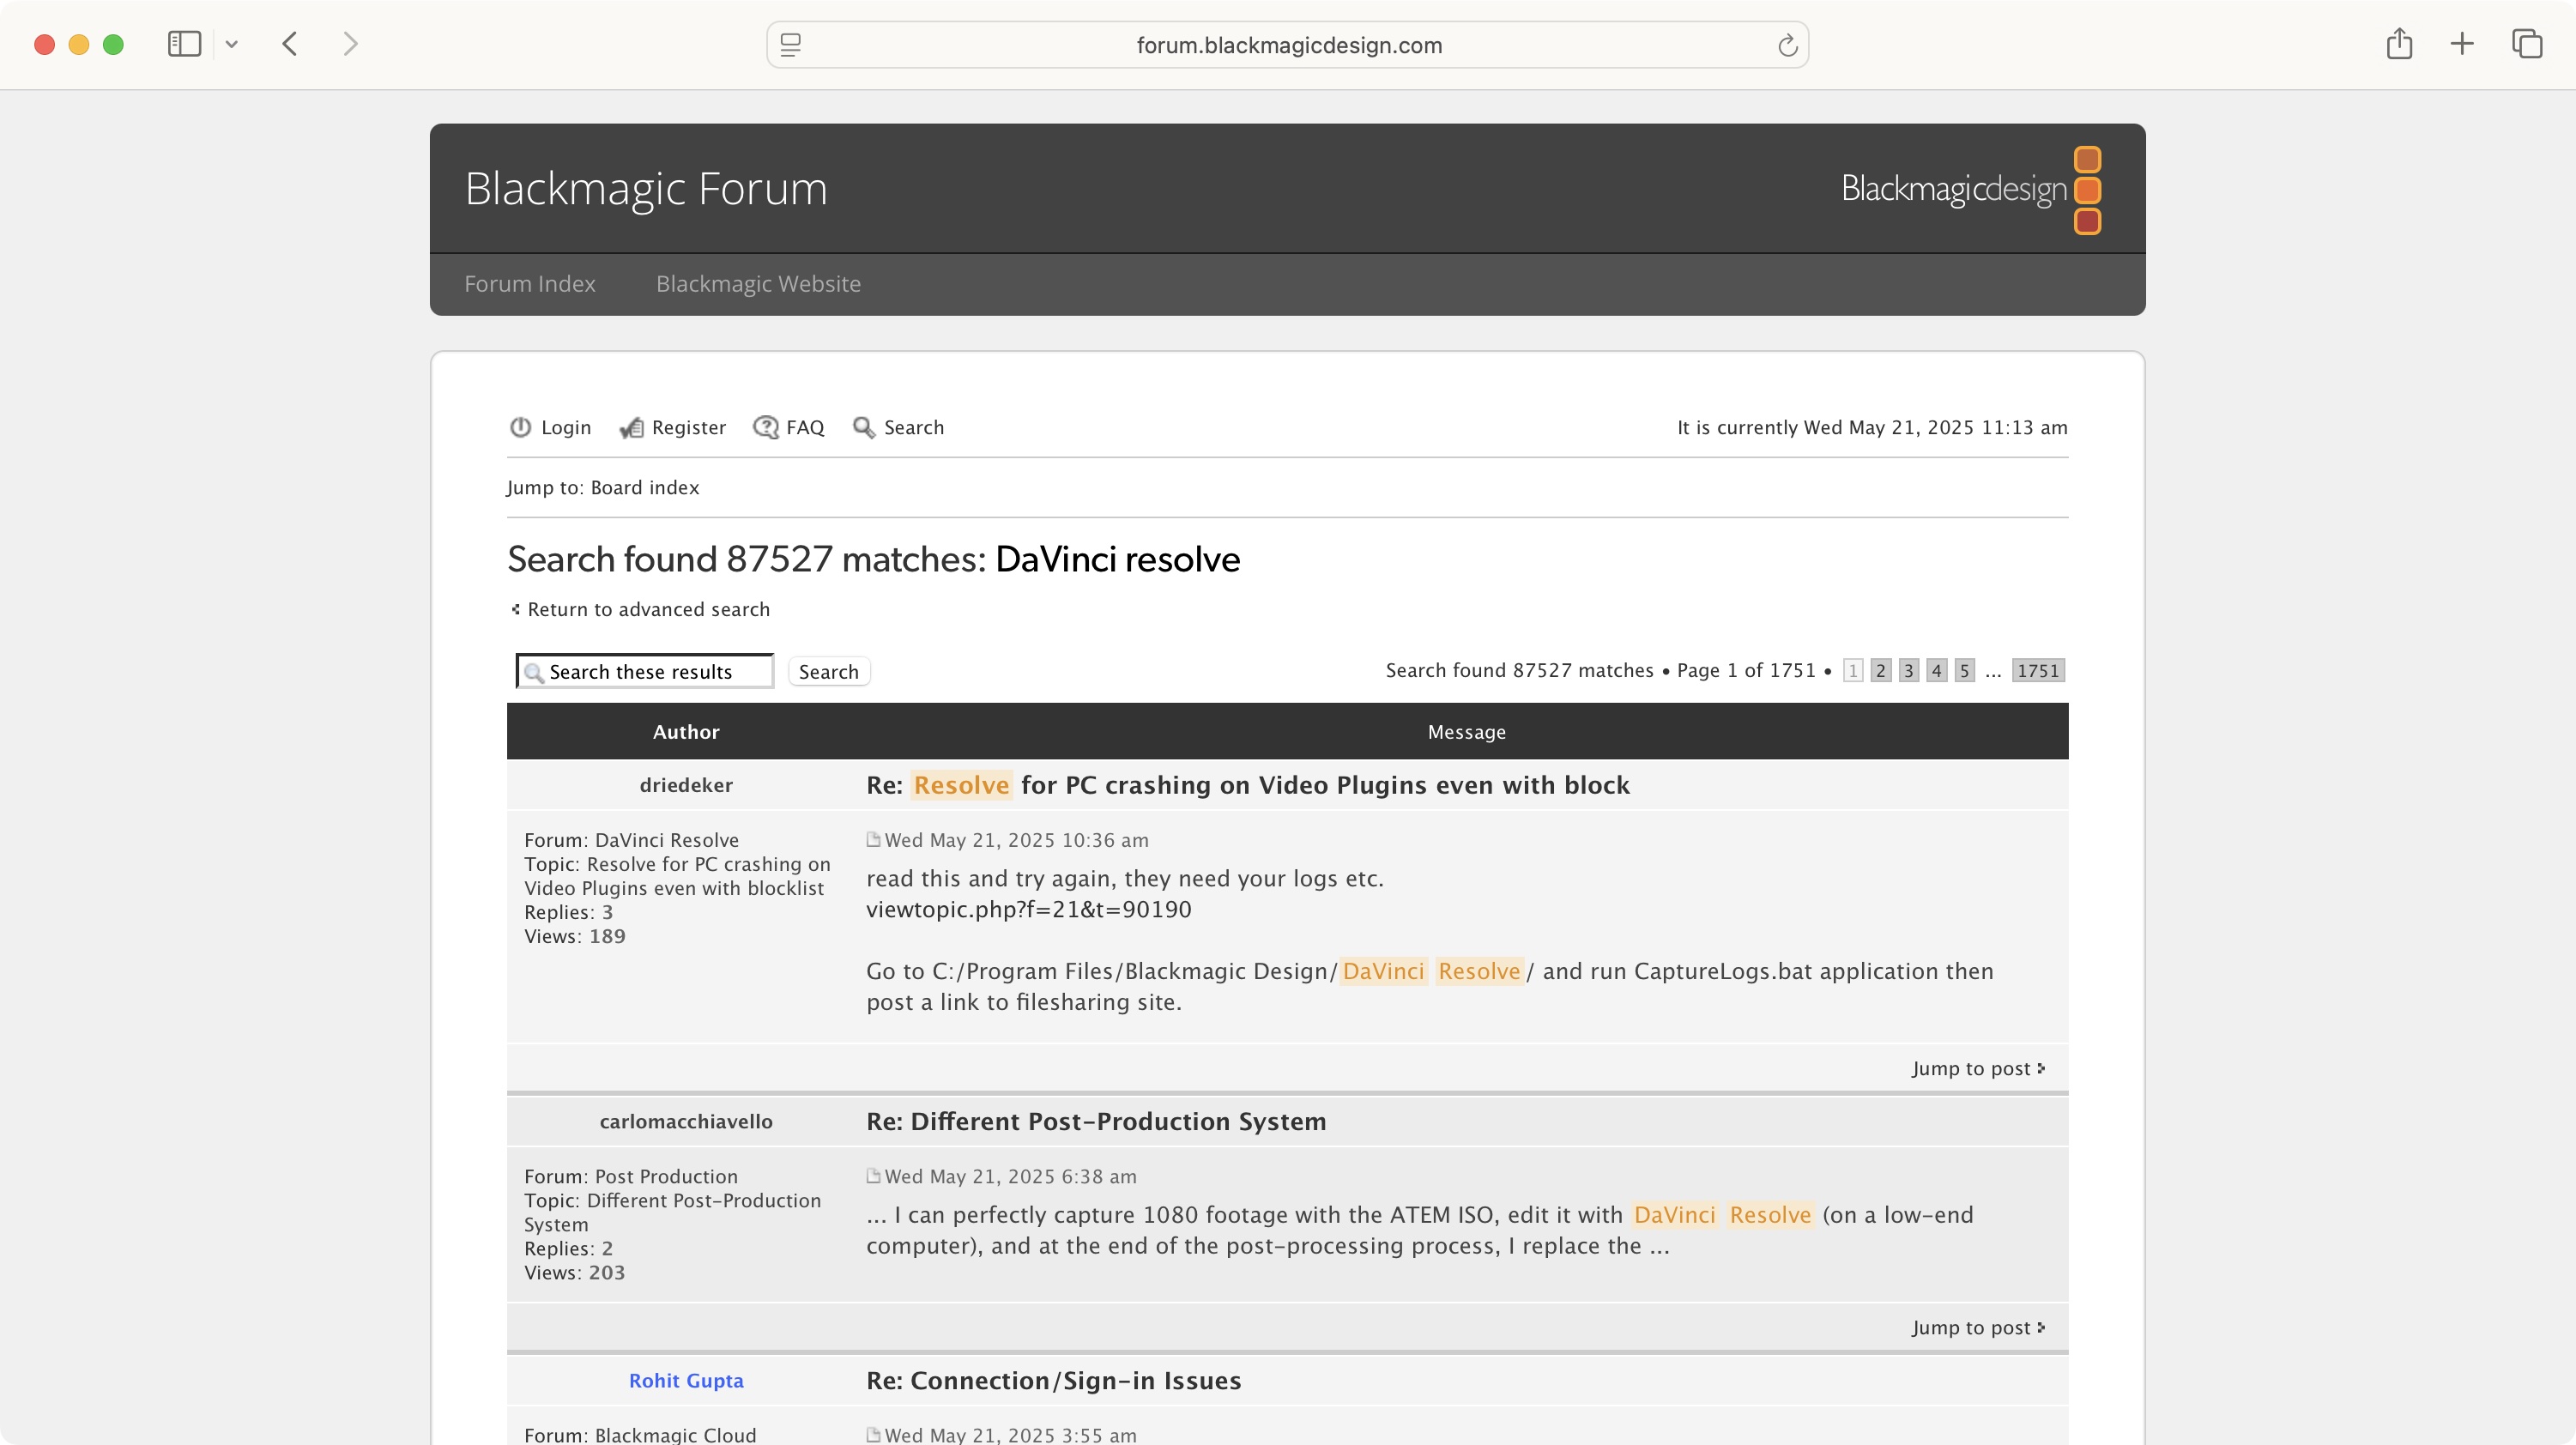Open the Blackmagic Website nav item
Viewport: 2576px width, 1445px height.
point(758,284)
